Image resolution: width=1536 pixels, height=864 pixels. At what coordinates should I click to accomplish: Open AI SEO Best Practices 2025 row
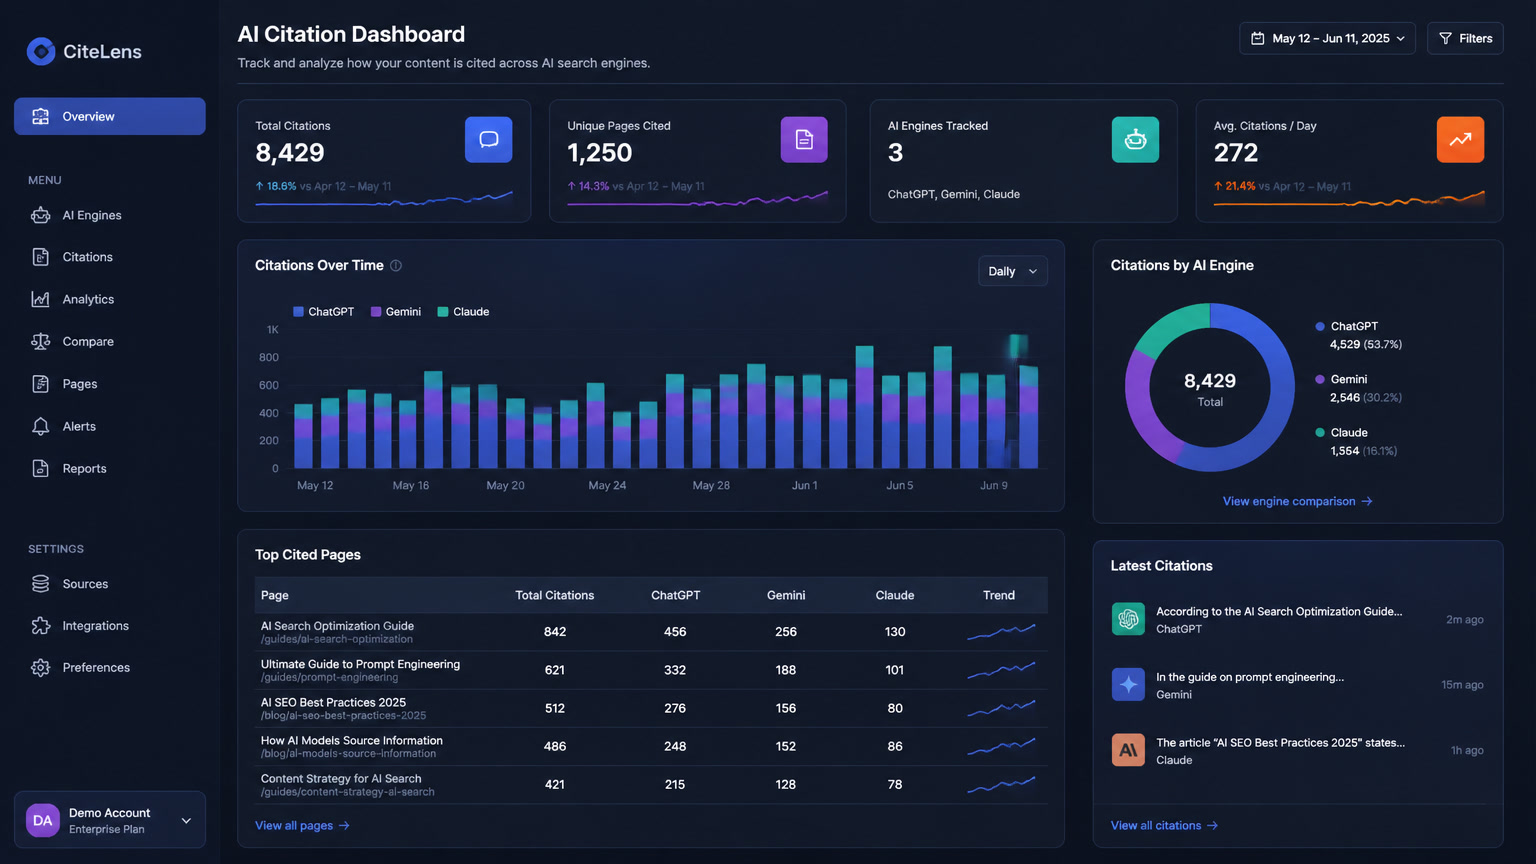pyautogui.click(x=651, y=708)
